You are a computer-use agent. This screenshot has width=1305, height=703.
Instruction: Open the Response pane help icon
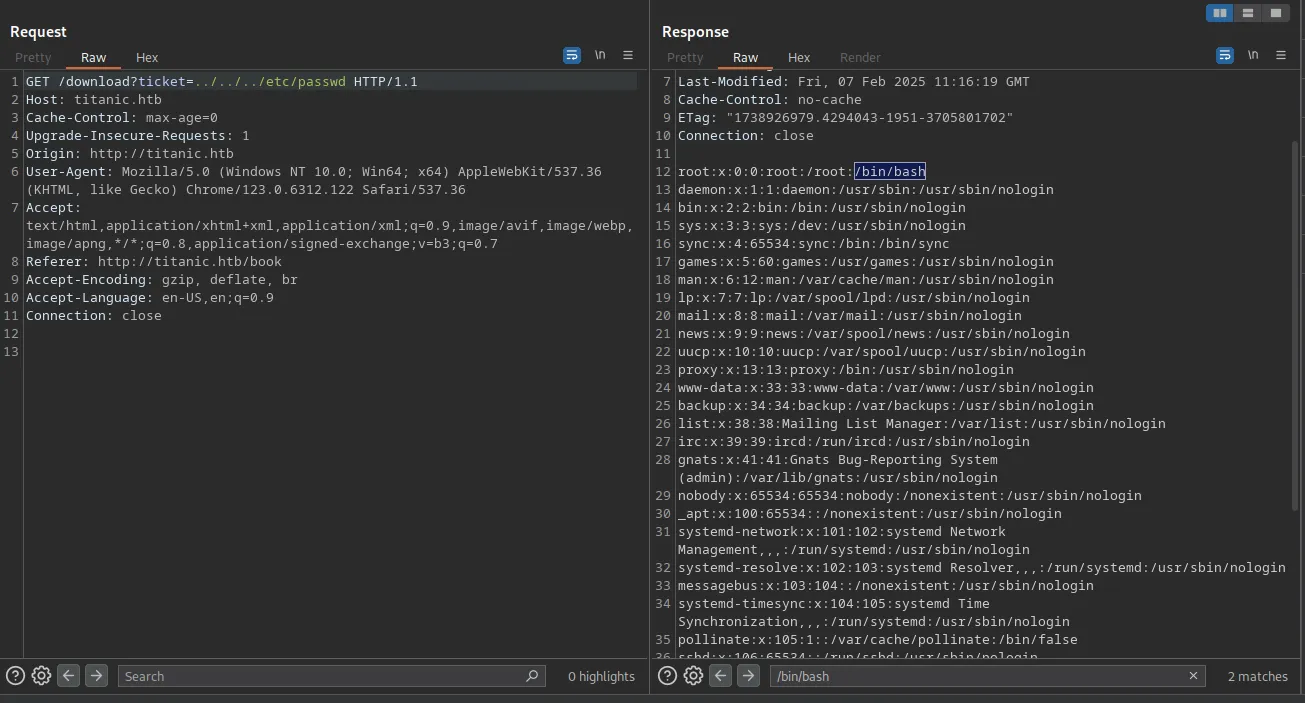pyautogui.click(x=667, y=676)
